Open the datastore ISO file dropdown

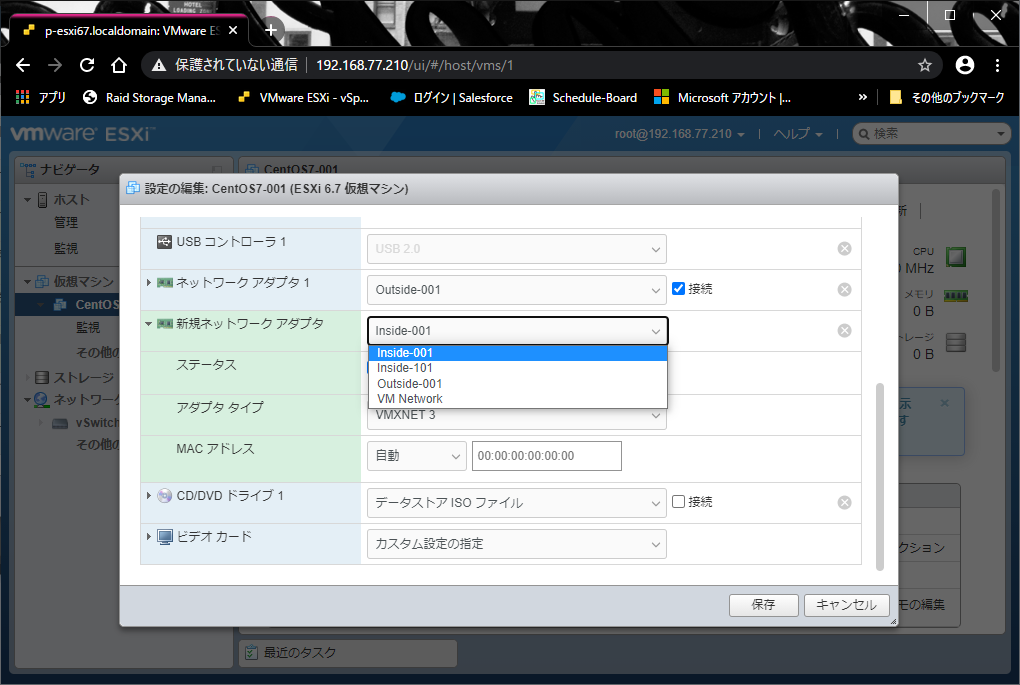tap(517, 502)
